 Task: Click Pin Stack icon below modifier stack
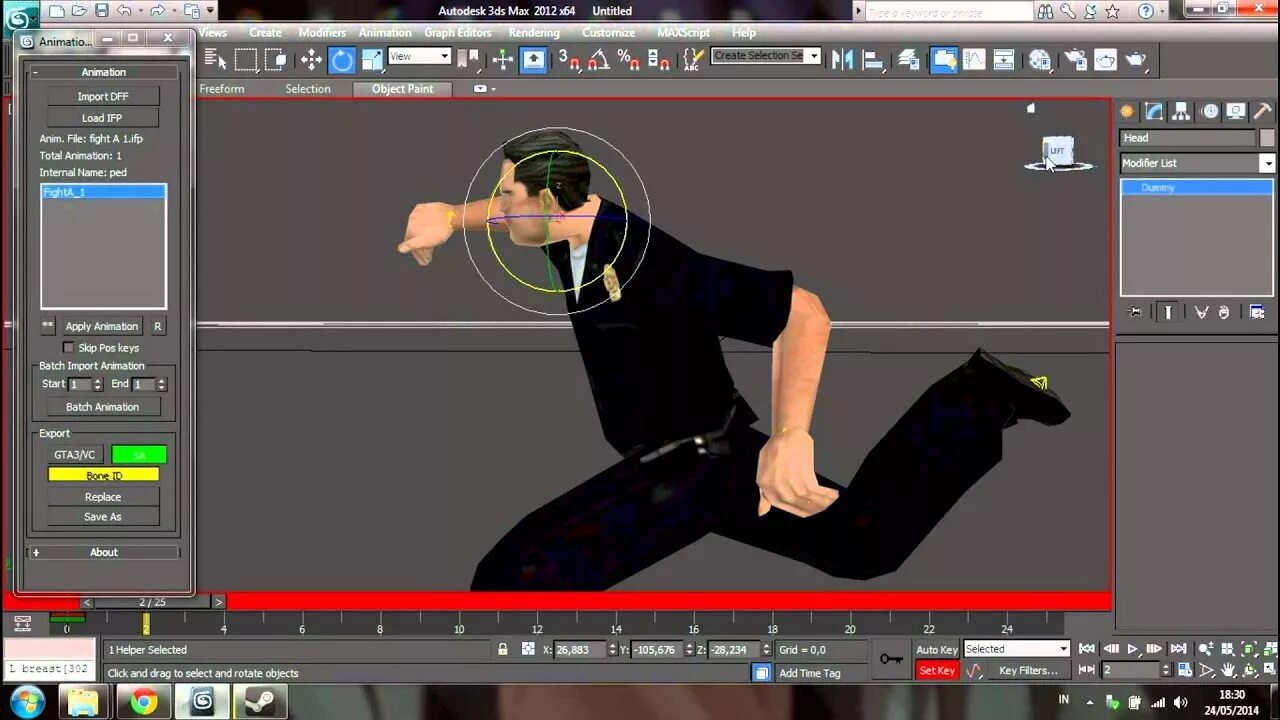(1134, 312)
